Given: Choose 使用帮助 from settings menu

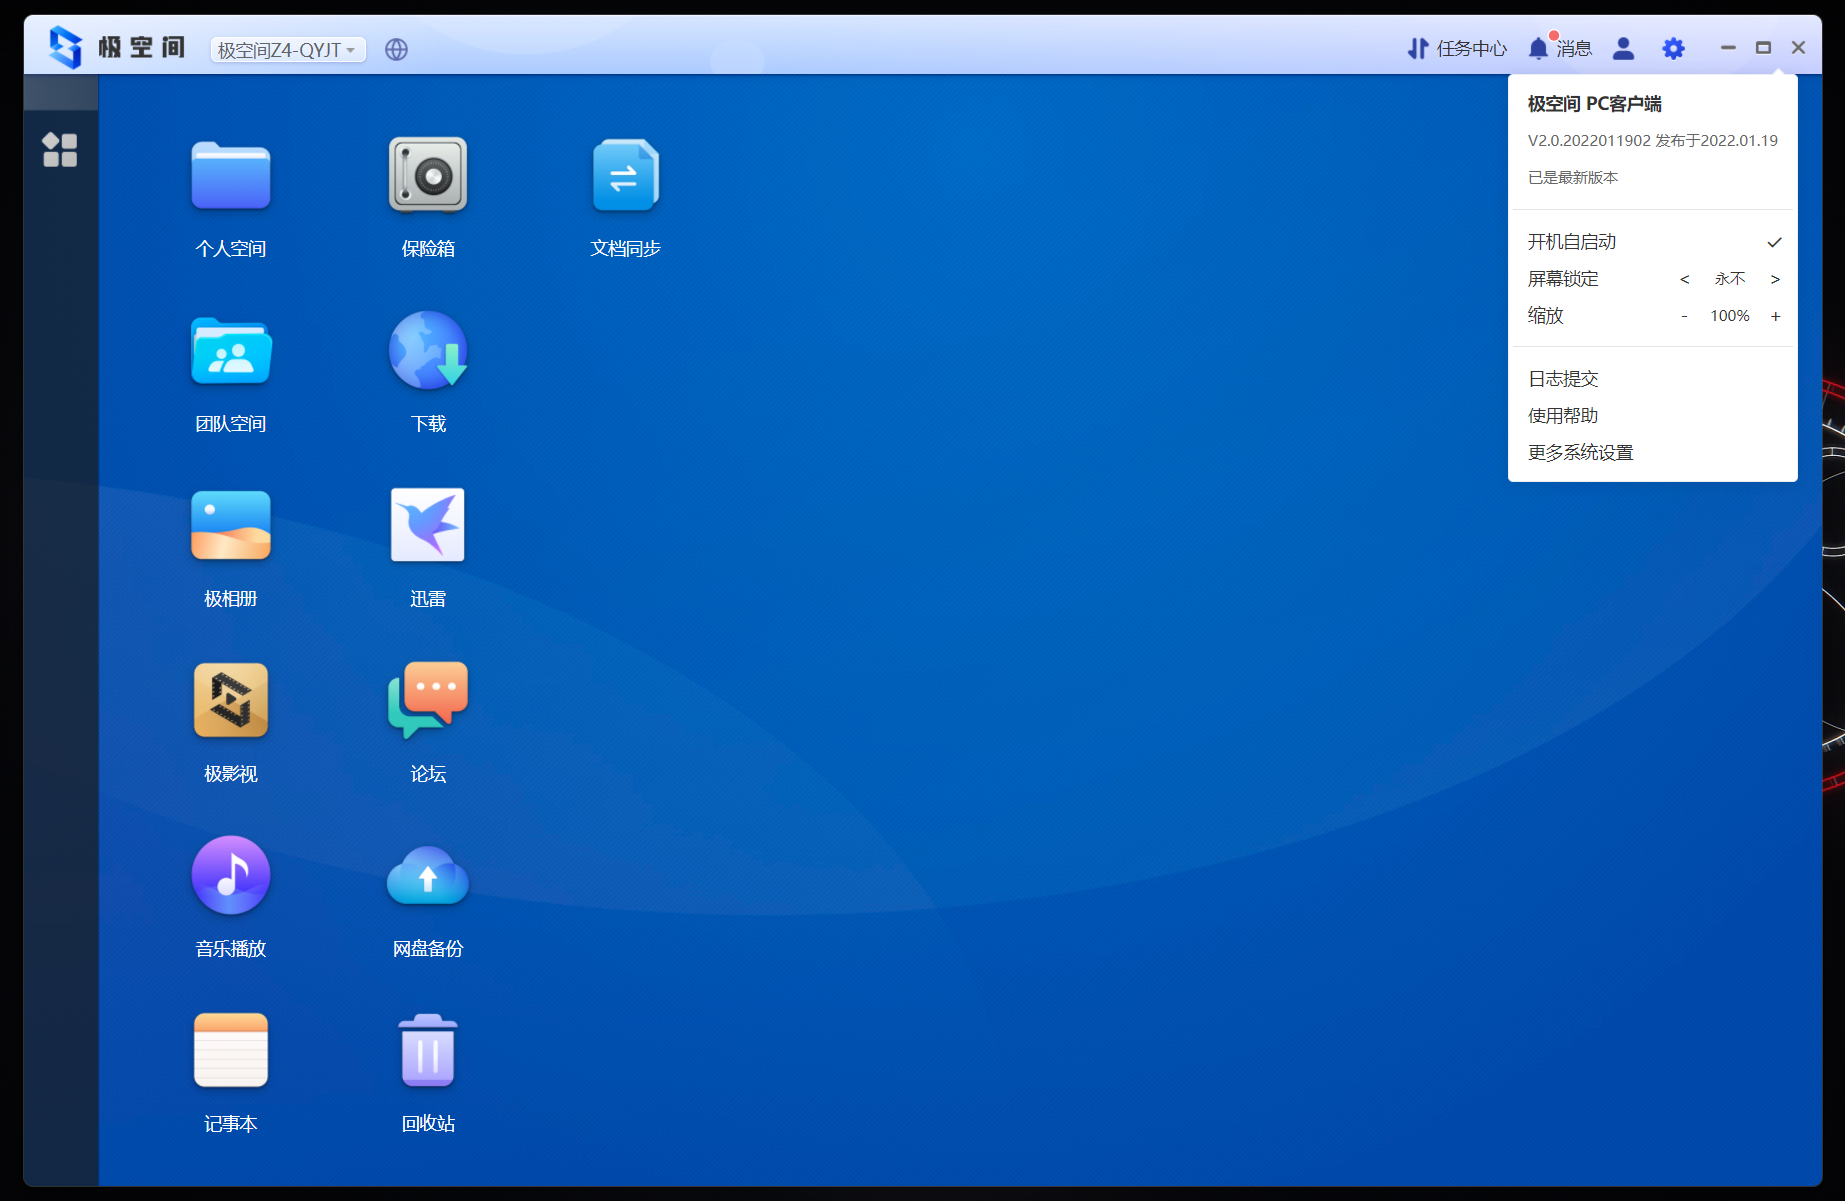Looking at the screenshot, I should click(x=1563, y=416).
